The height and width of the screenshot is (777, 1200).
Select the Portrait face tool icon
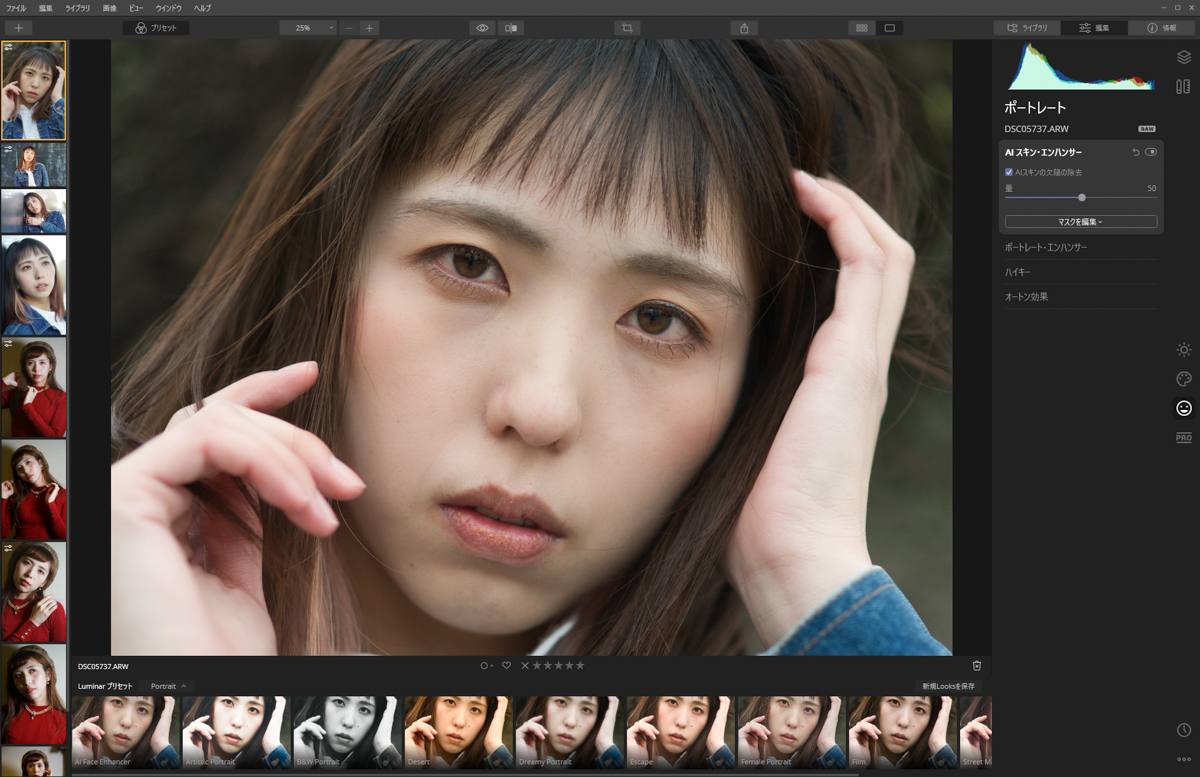tap(1184, 408)
